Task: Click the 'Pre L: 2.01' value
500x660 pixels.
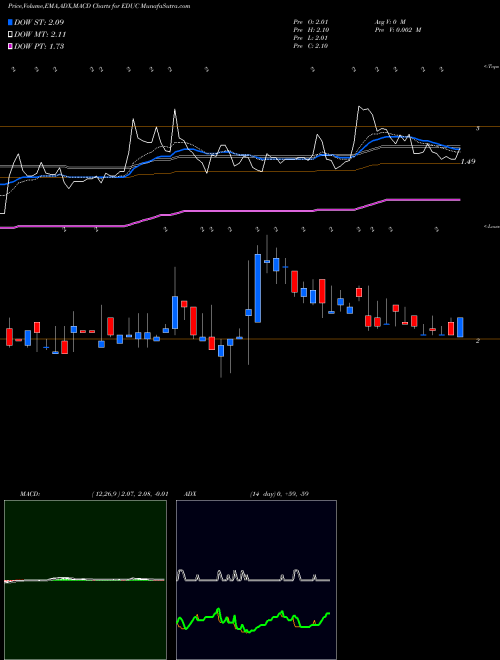Action: coord(311,38)
